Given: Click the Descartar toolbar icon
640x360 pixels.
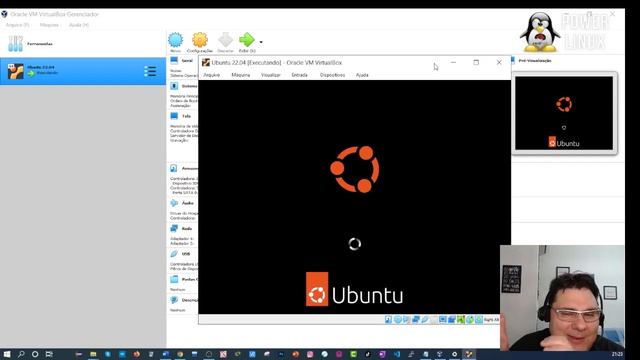Looking at the screenshot, I should (x=225, y=40).
